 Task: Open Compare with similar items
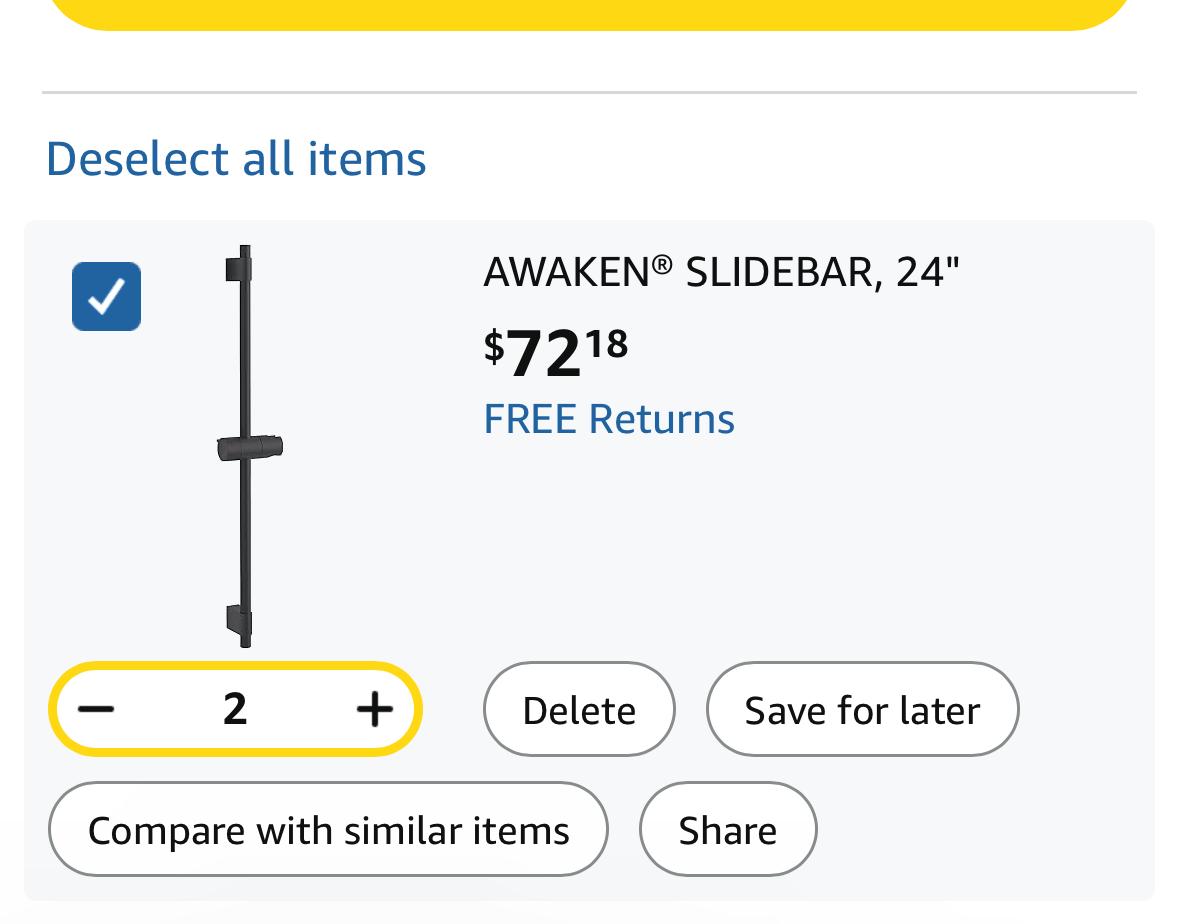pos(328,829)
